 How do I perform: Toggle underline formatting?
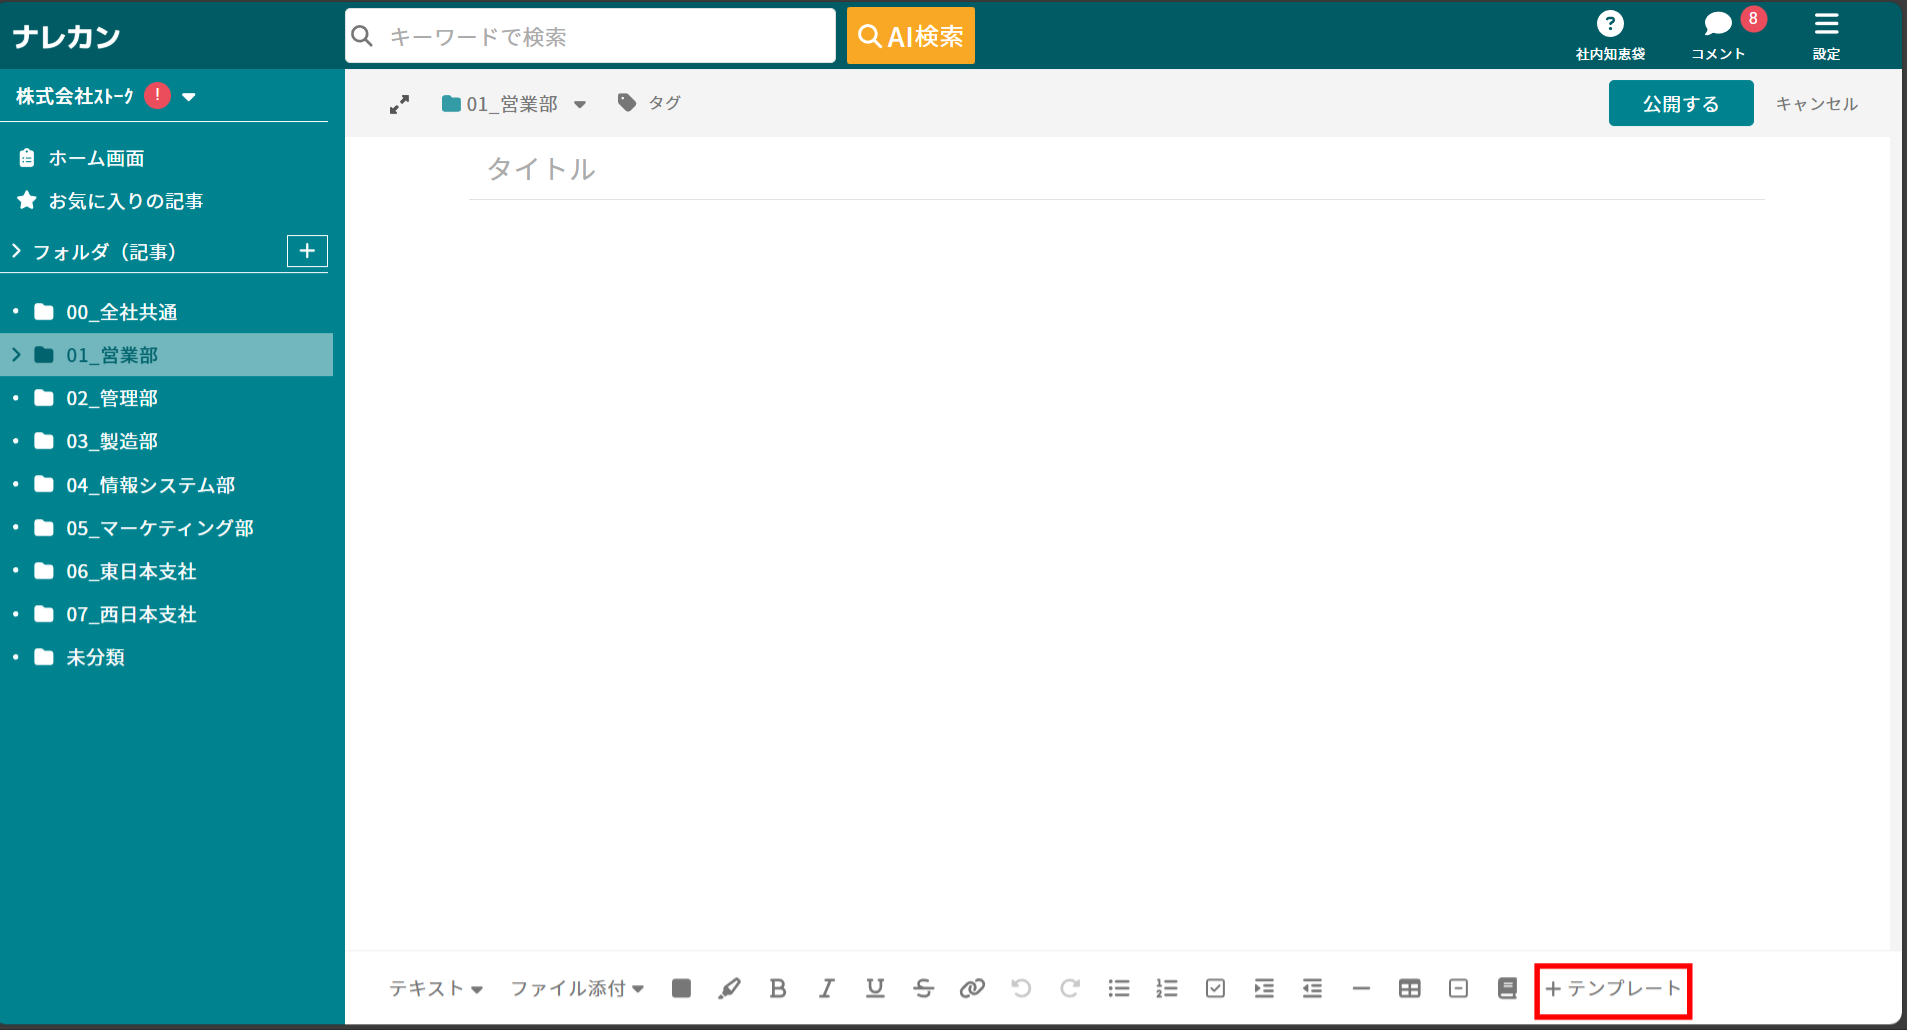coord(875,988)
